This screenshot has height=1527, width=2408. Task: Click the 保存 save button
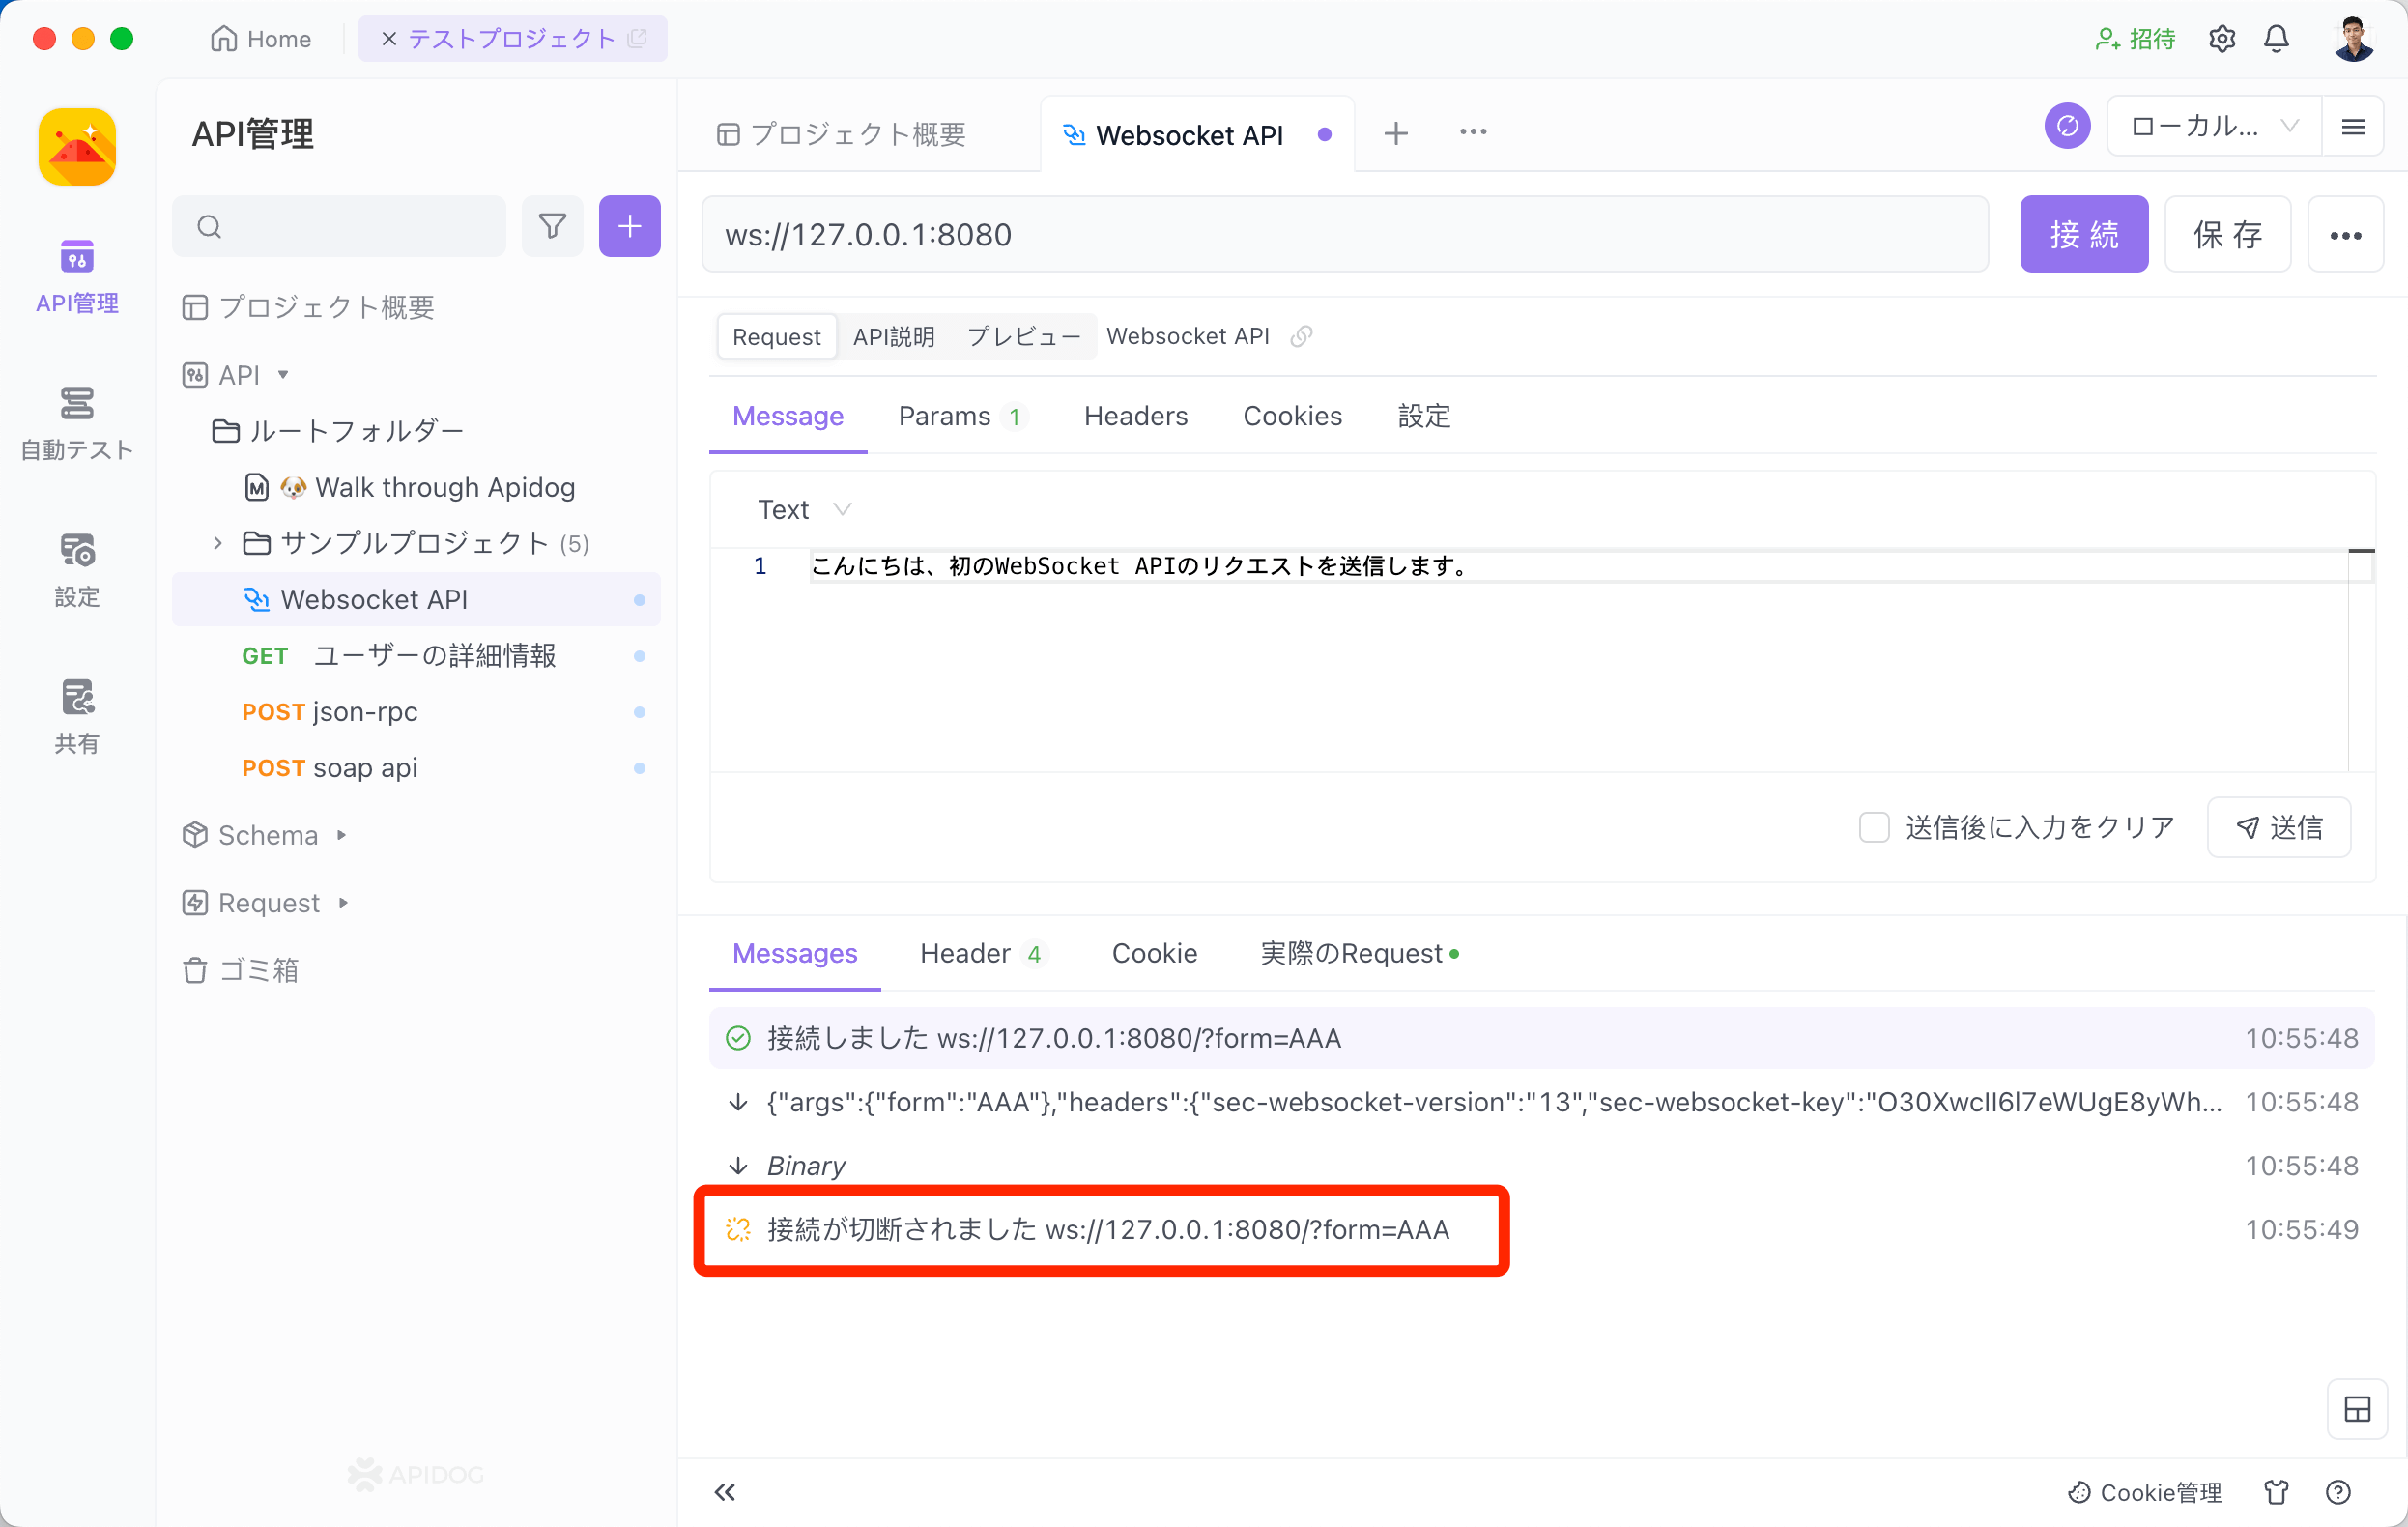pyautogui.click(x=2225, y=232)
